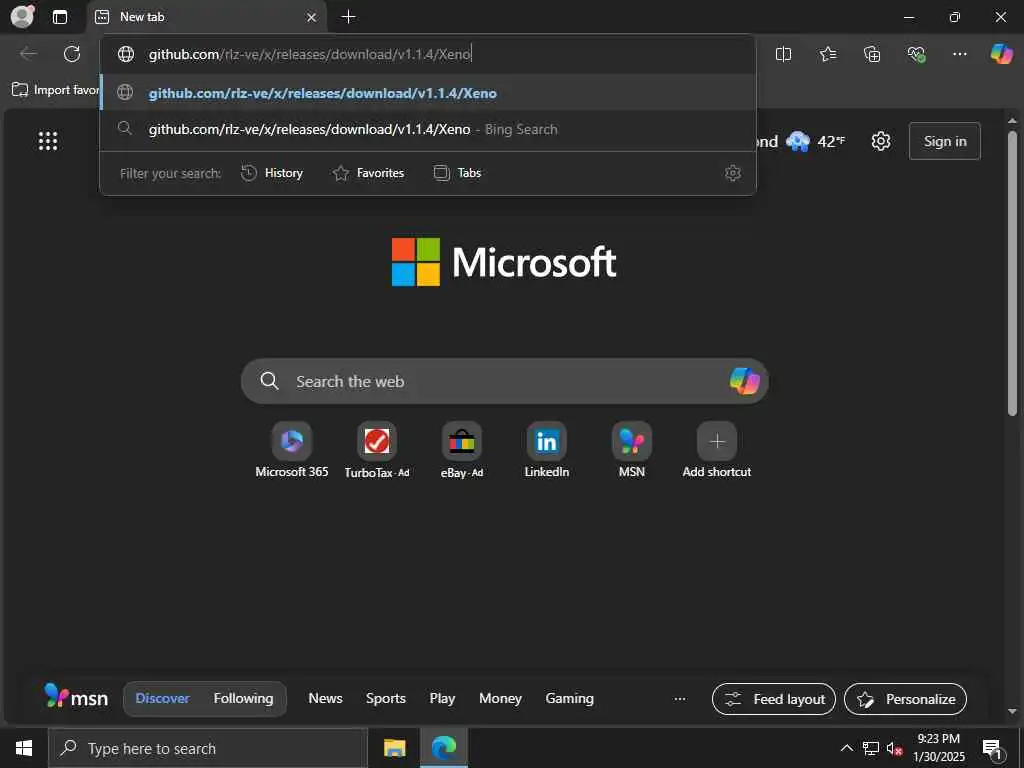This screenshot has height=768, width=1024.
Task: Click the browser Back arrow
Action: coord(28,54)
